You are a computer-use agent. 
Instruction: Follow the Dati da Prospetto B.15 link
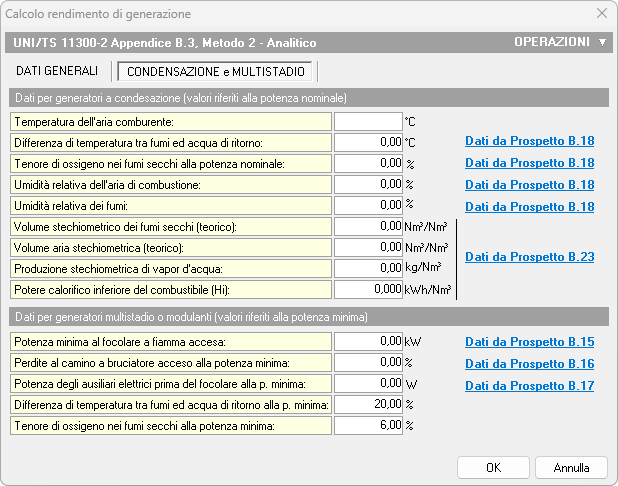[529, 341]
